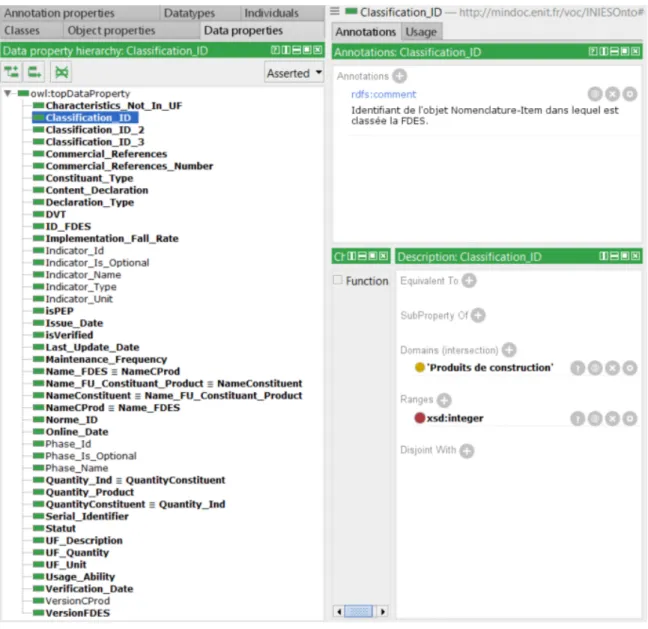Viewport: 648px width, 629px height.
Task: Annotate the xsd:integer range axiom
Action: (x=595, y=419)
